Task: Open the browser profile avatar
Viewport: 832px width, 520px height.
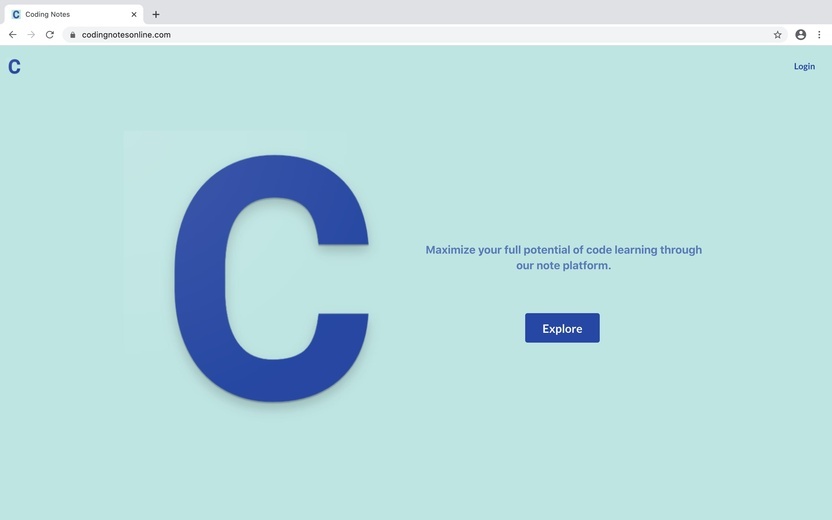Action: [801, 34]
